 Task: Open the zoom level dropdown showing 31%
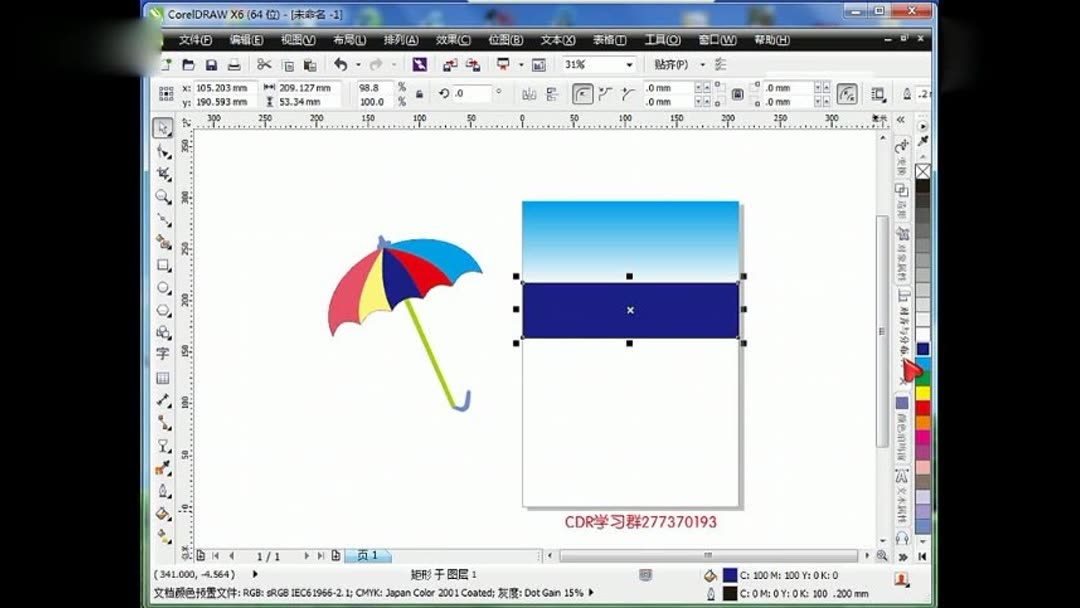(x=630, y=64)
